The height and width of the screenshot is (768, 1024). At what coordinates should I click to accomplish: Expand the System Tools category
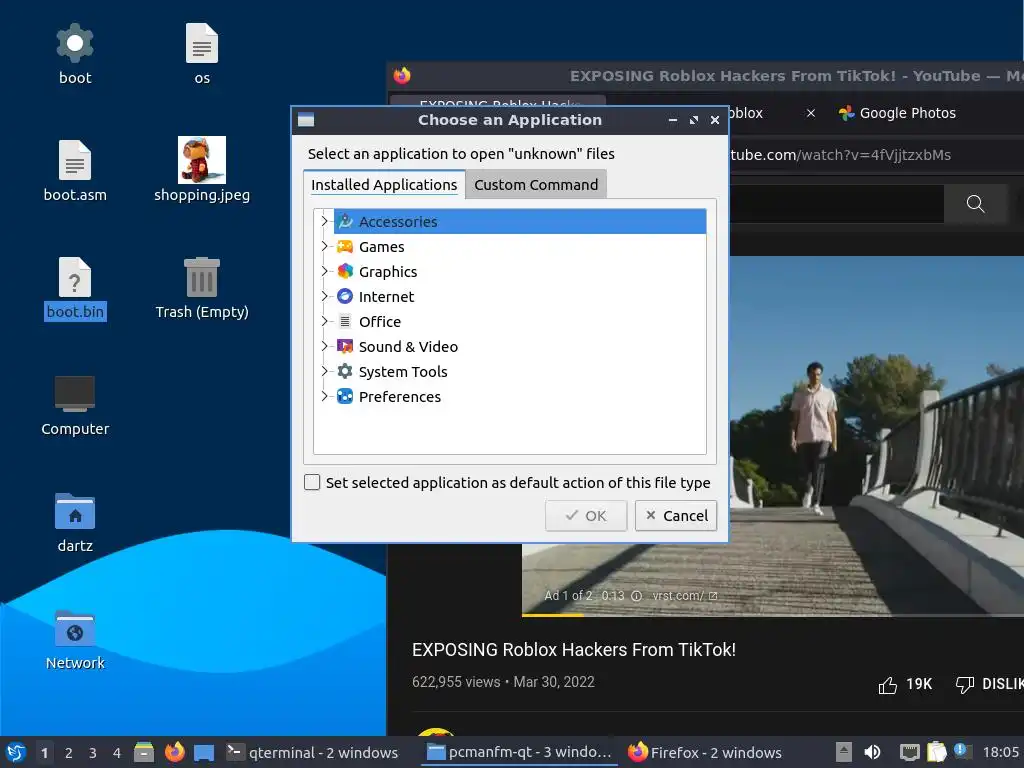tap(324, 371)
